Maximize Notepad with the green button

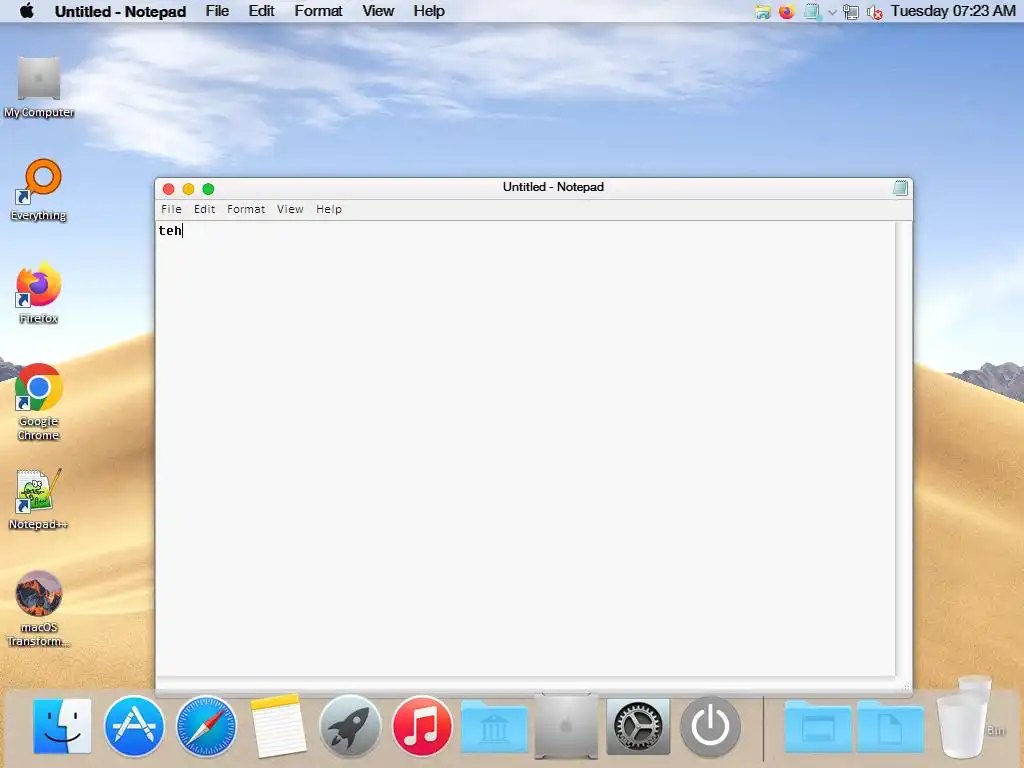coord(208,189)
